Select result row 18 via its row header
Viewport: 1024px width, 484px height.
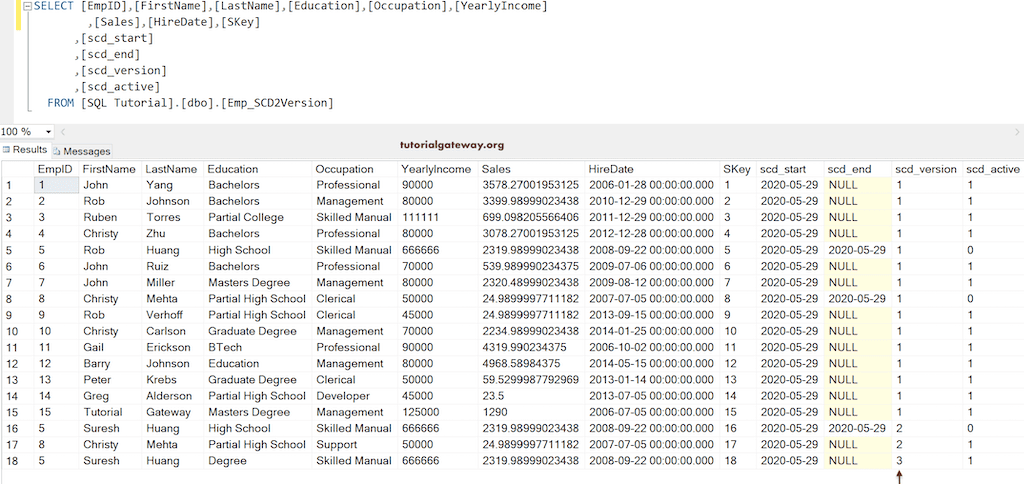click(17, 461)
